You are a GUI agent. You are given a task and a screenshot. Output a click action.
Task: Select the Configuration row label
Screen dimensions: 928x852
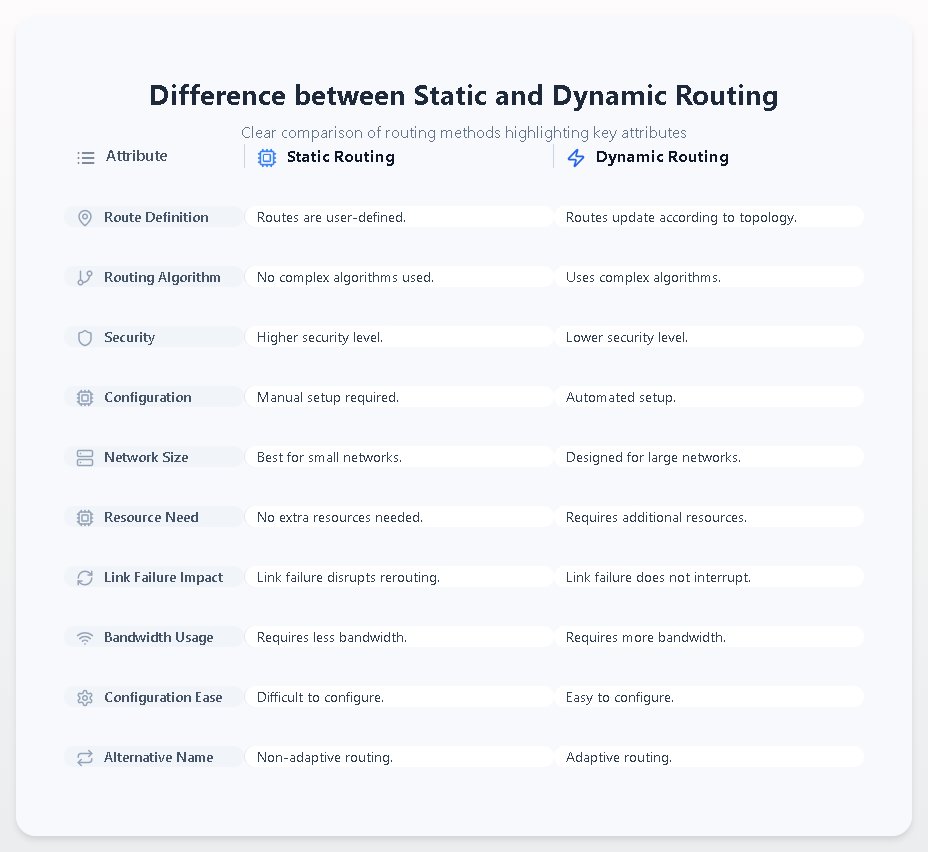click(148, 398)
